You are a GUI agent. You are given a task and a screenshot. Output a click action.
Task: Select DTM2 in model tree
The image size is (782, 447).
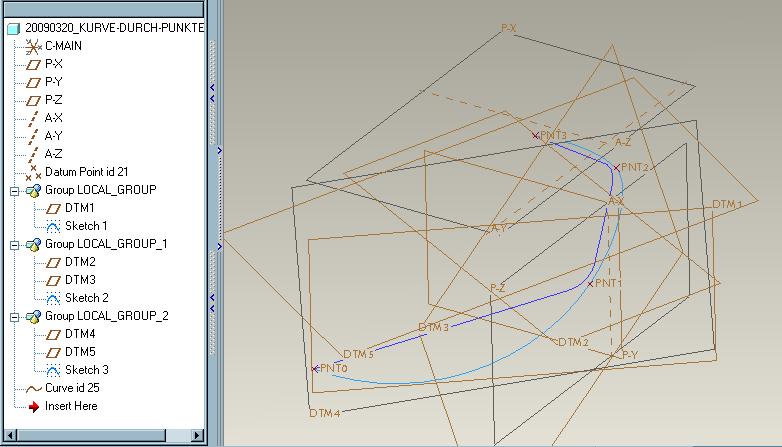tap(80, 261)
